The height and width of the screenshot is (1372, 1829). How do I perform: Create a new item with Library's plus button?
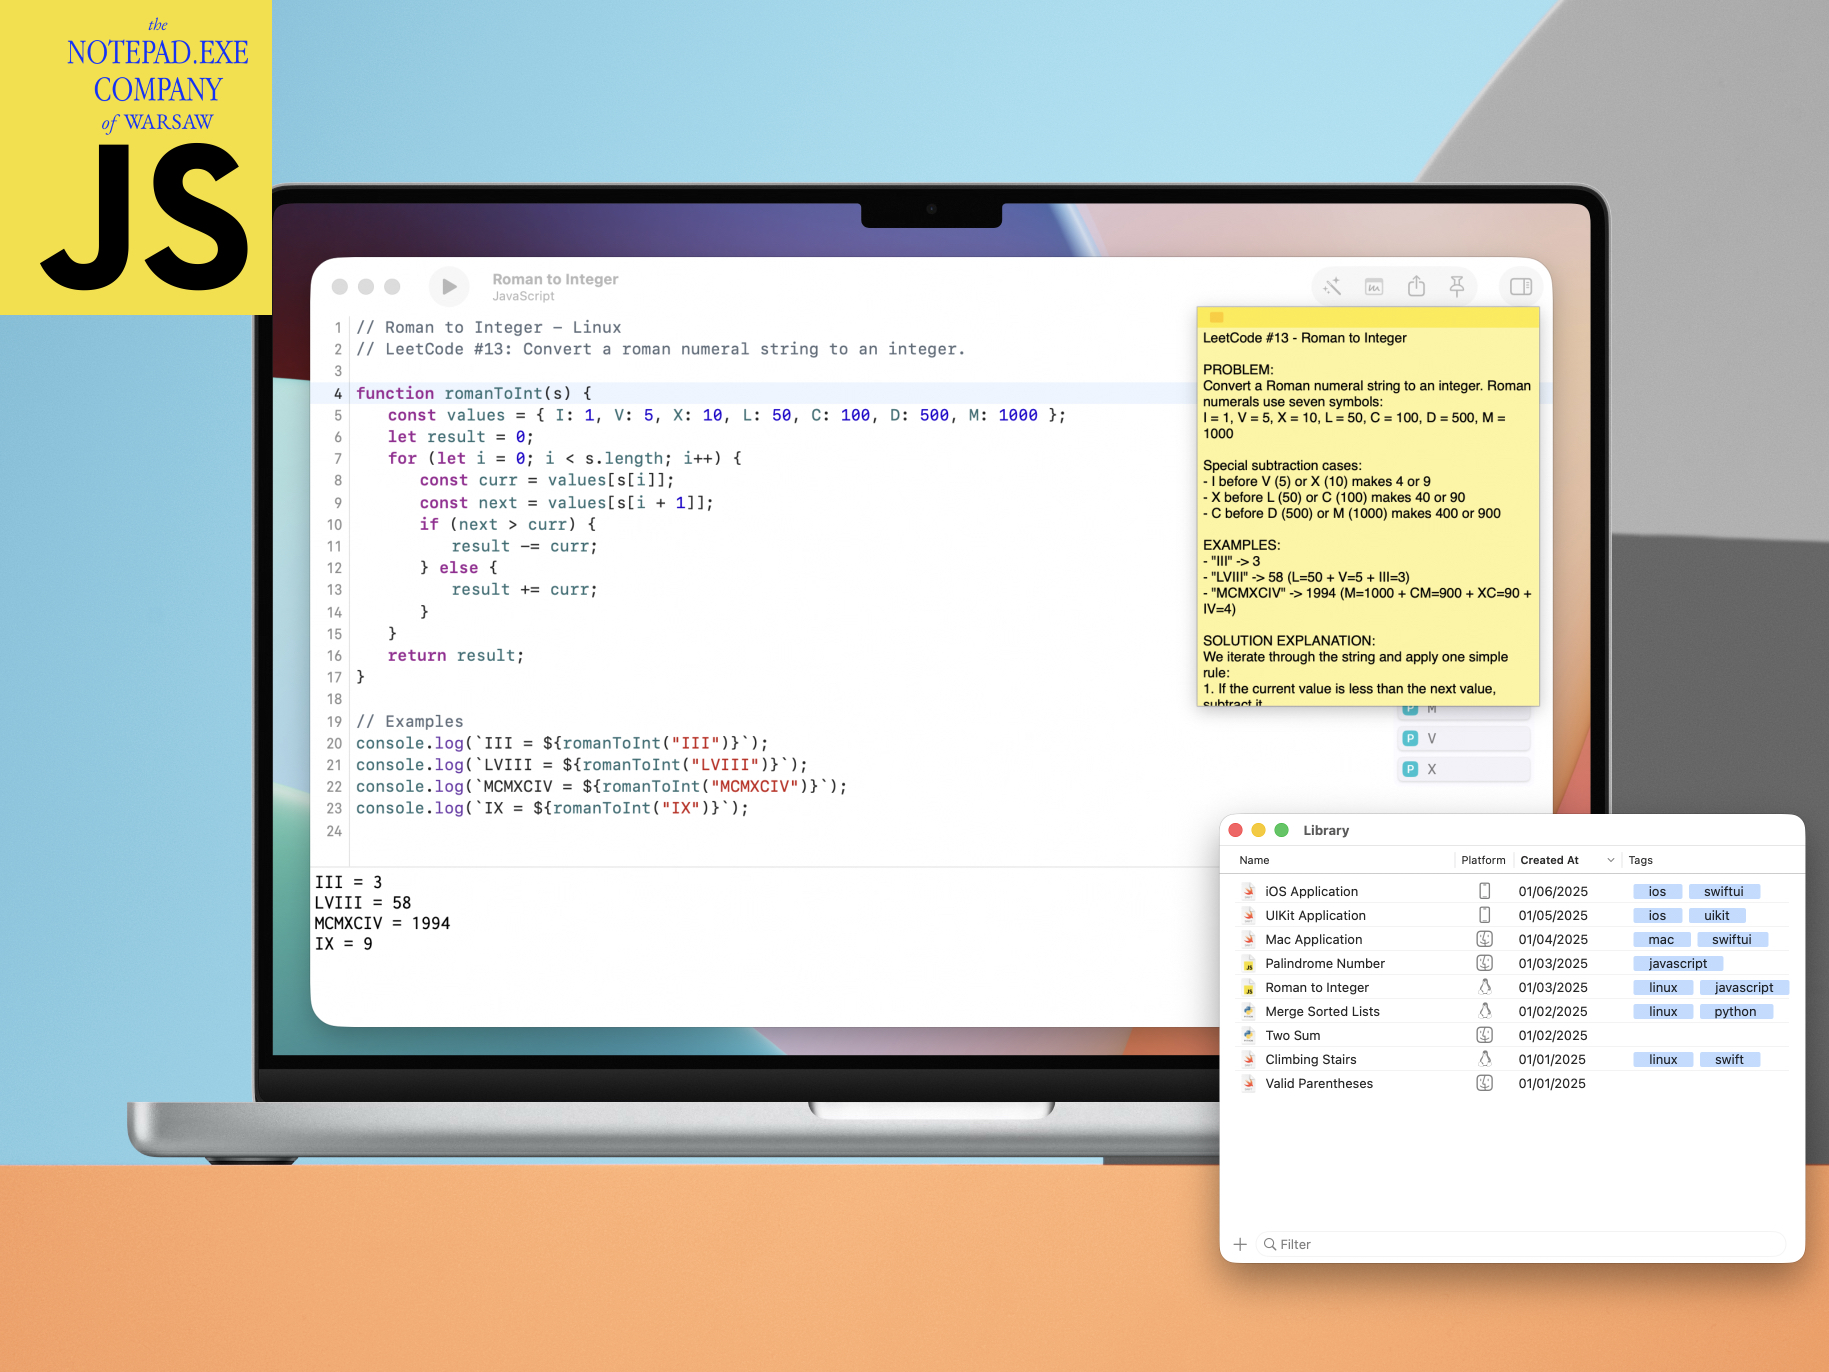coord(1240,1244)
